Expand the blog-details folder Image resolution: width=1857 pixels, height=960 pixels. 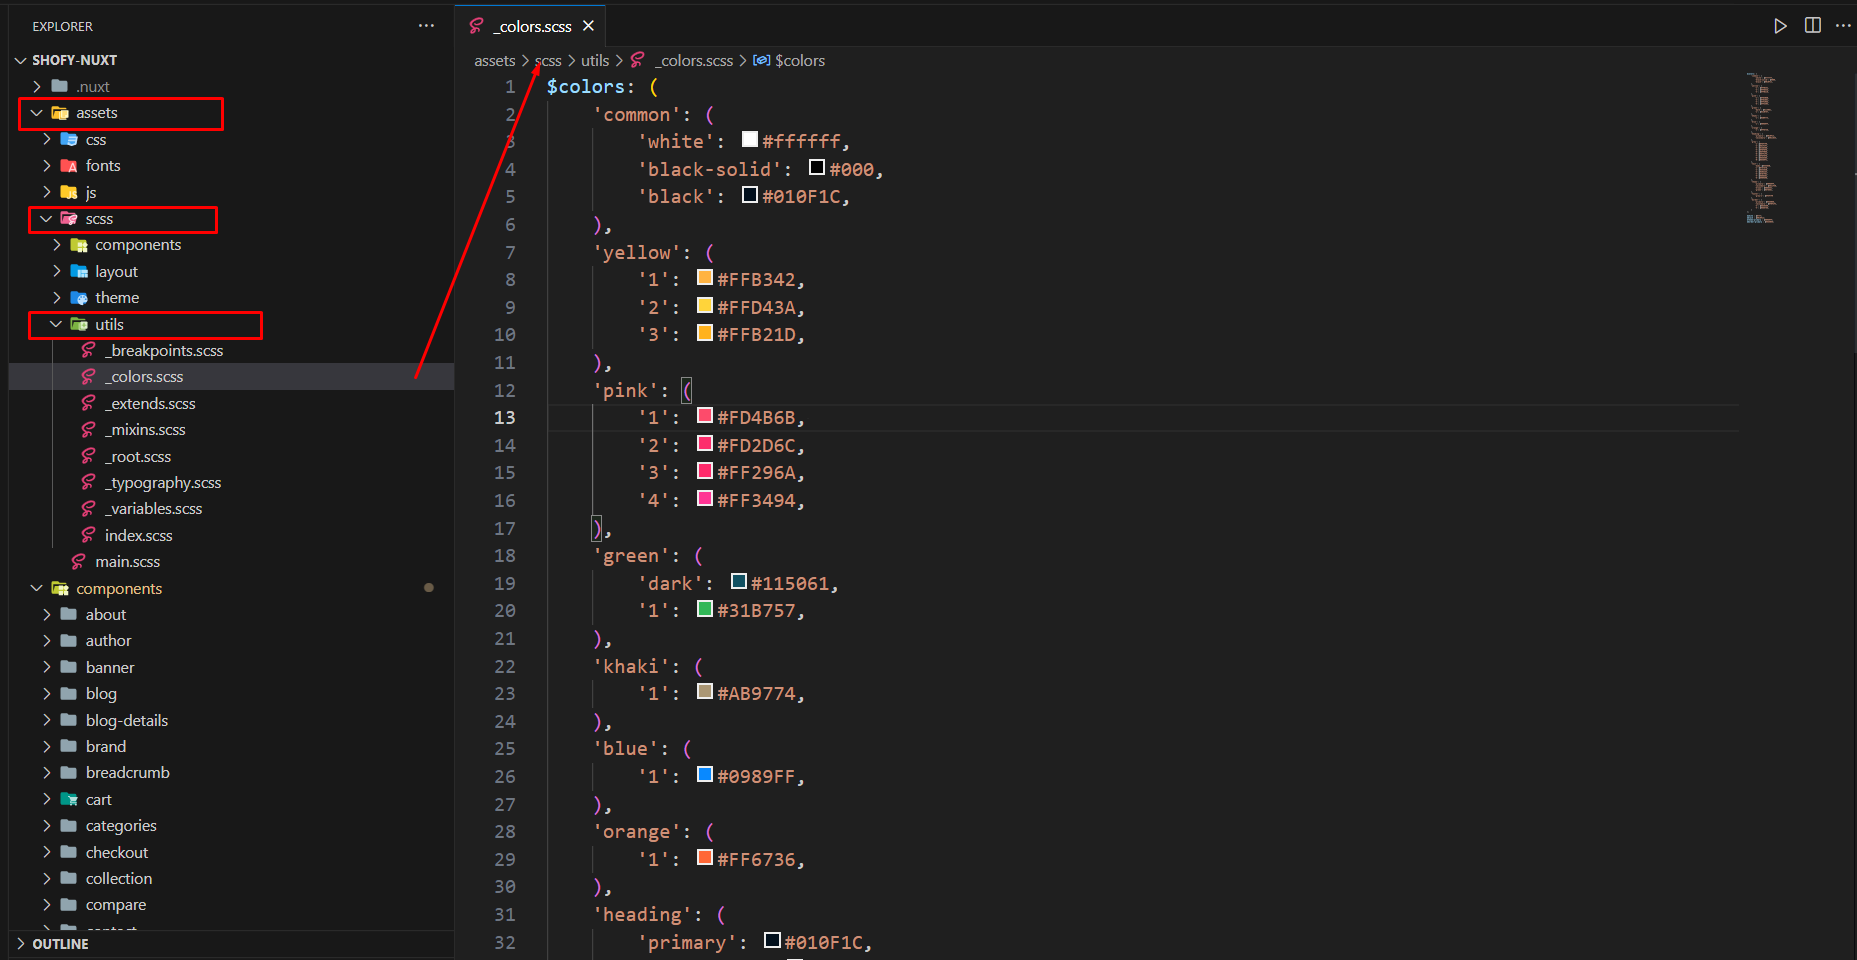[46, 720]
